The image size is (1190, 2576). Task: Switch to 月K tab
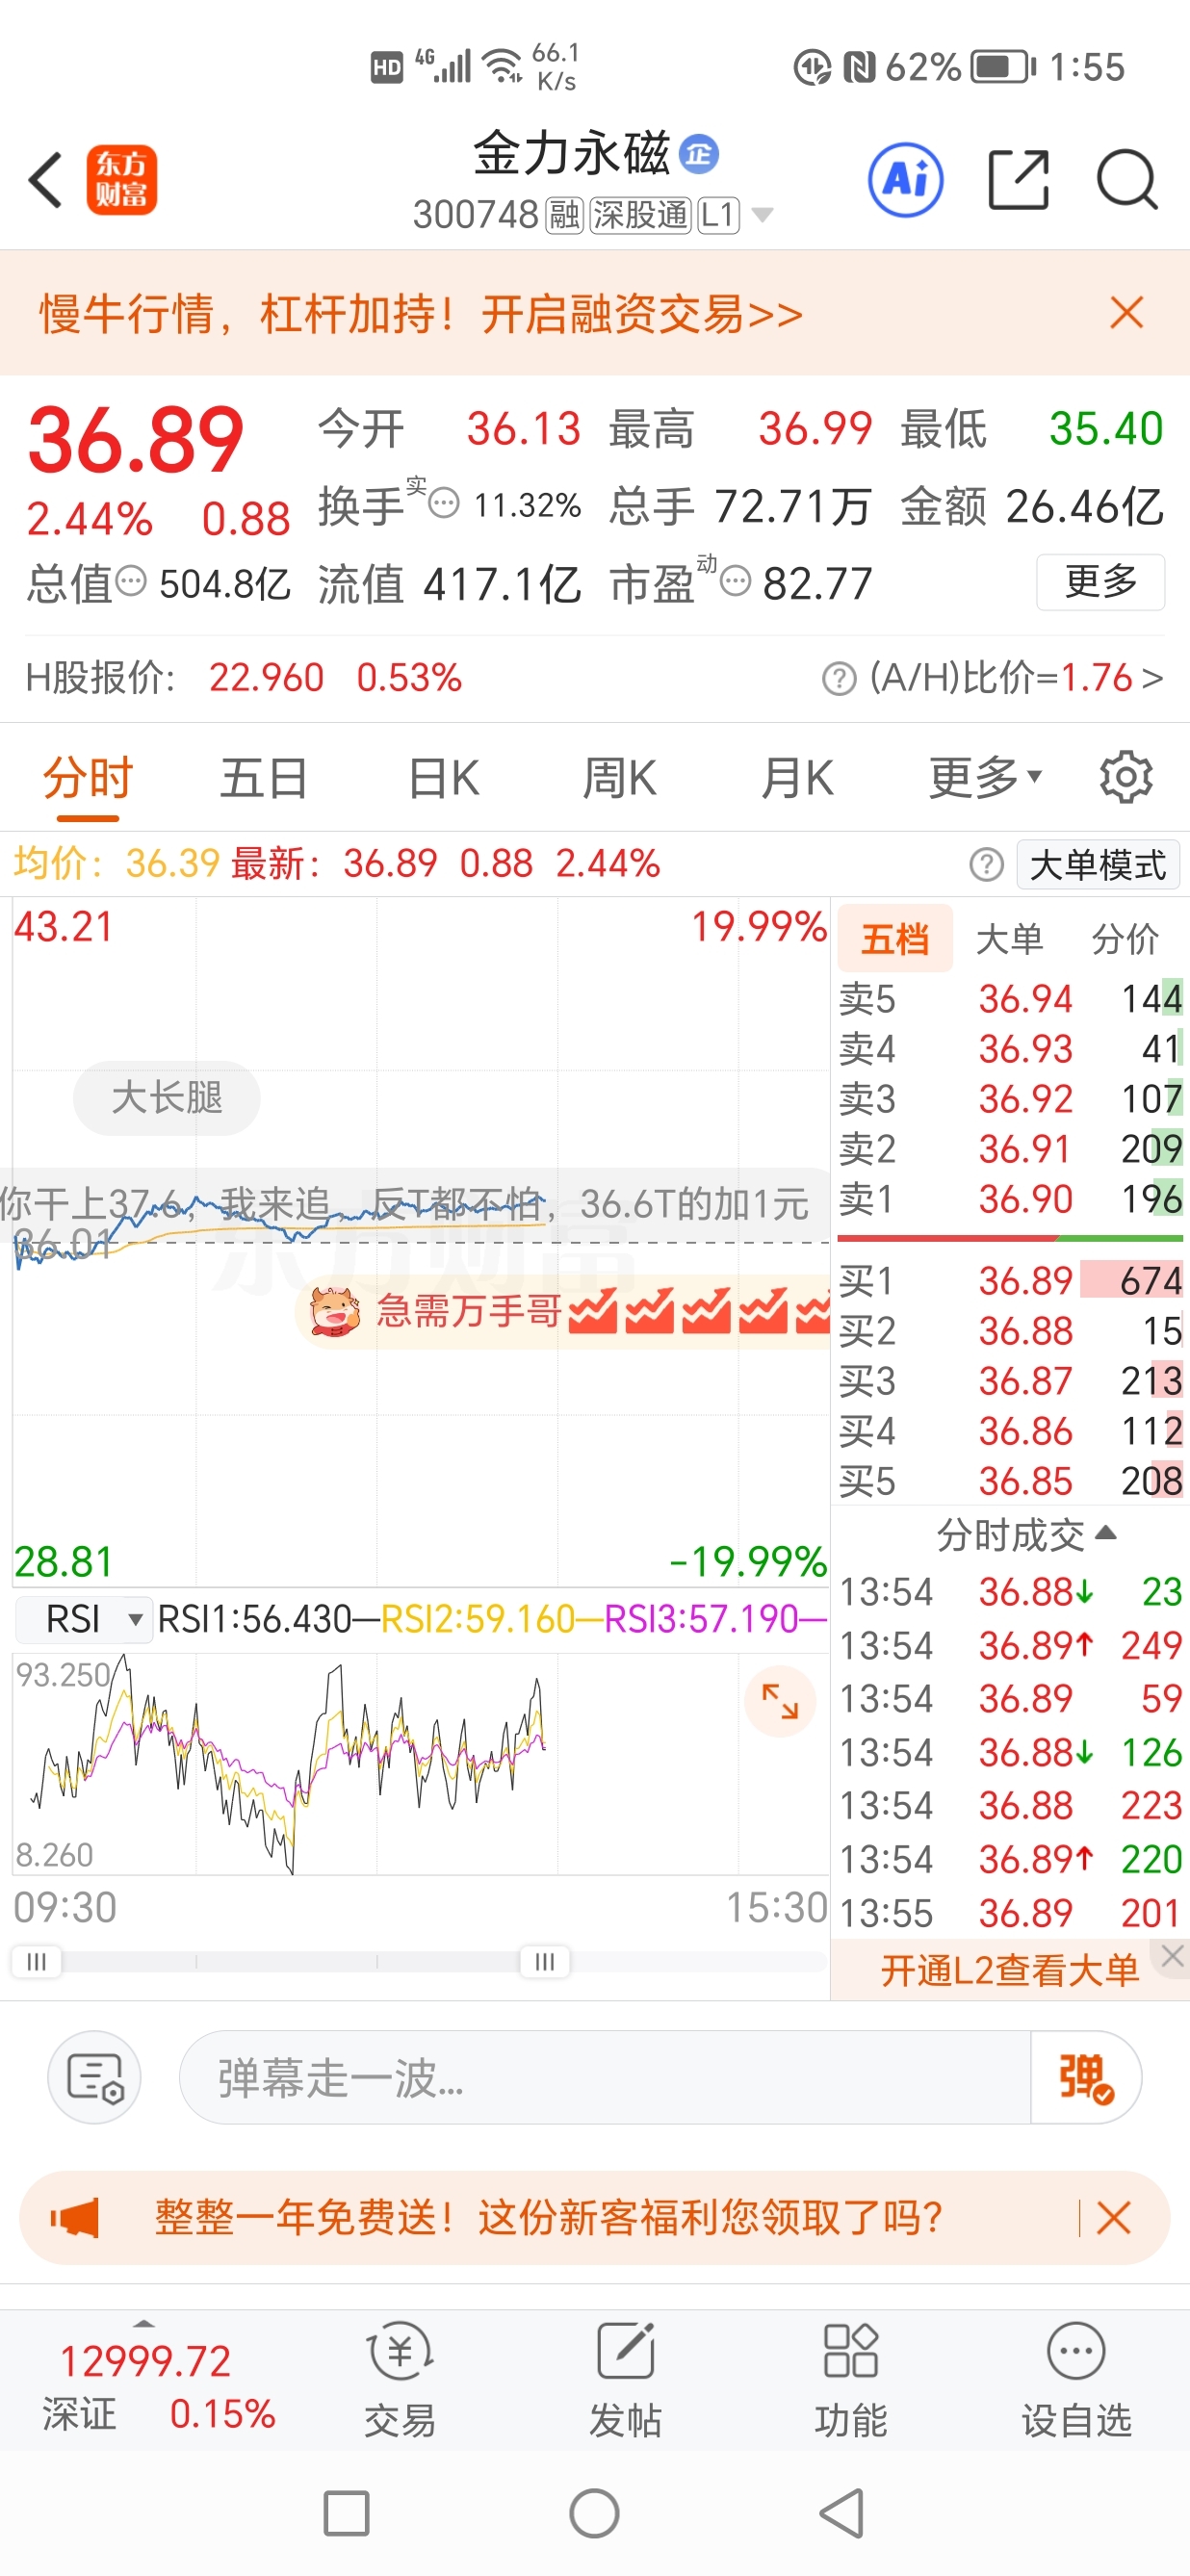tap(797, 778)
